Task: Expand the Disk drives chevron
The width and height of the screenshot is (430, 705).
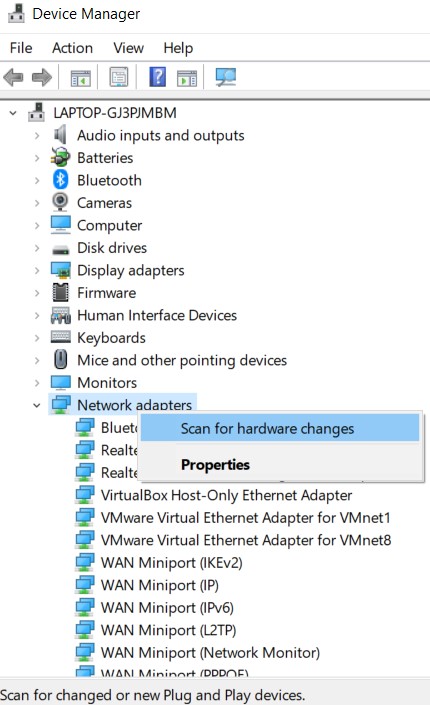Action: [37, 248]
